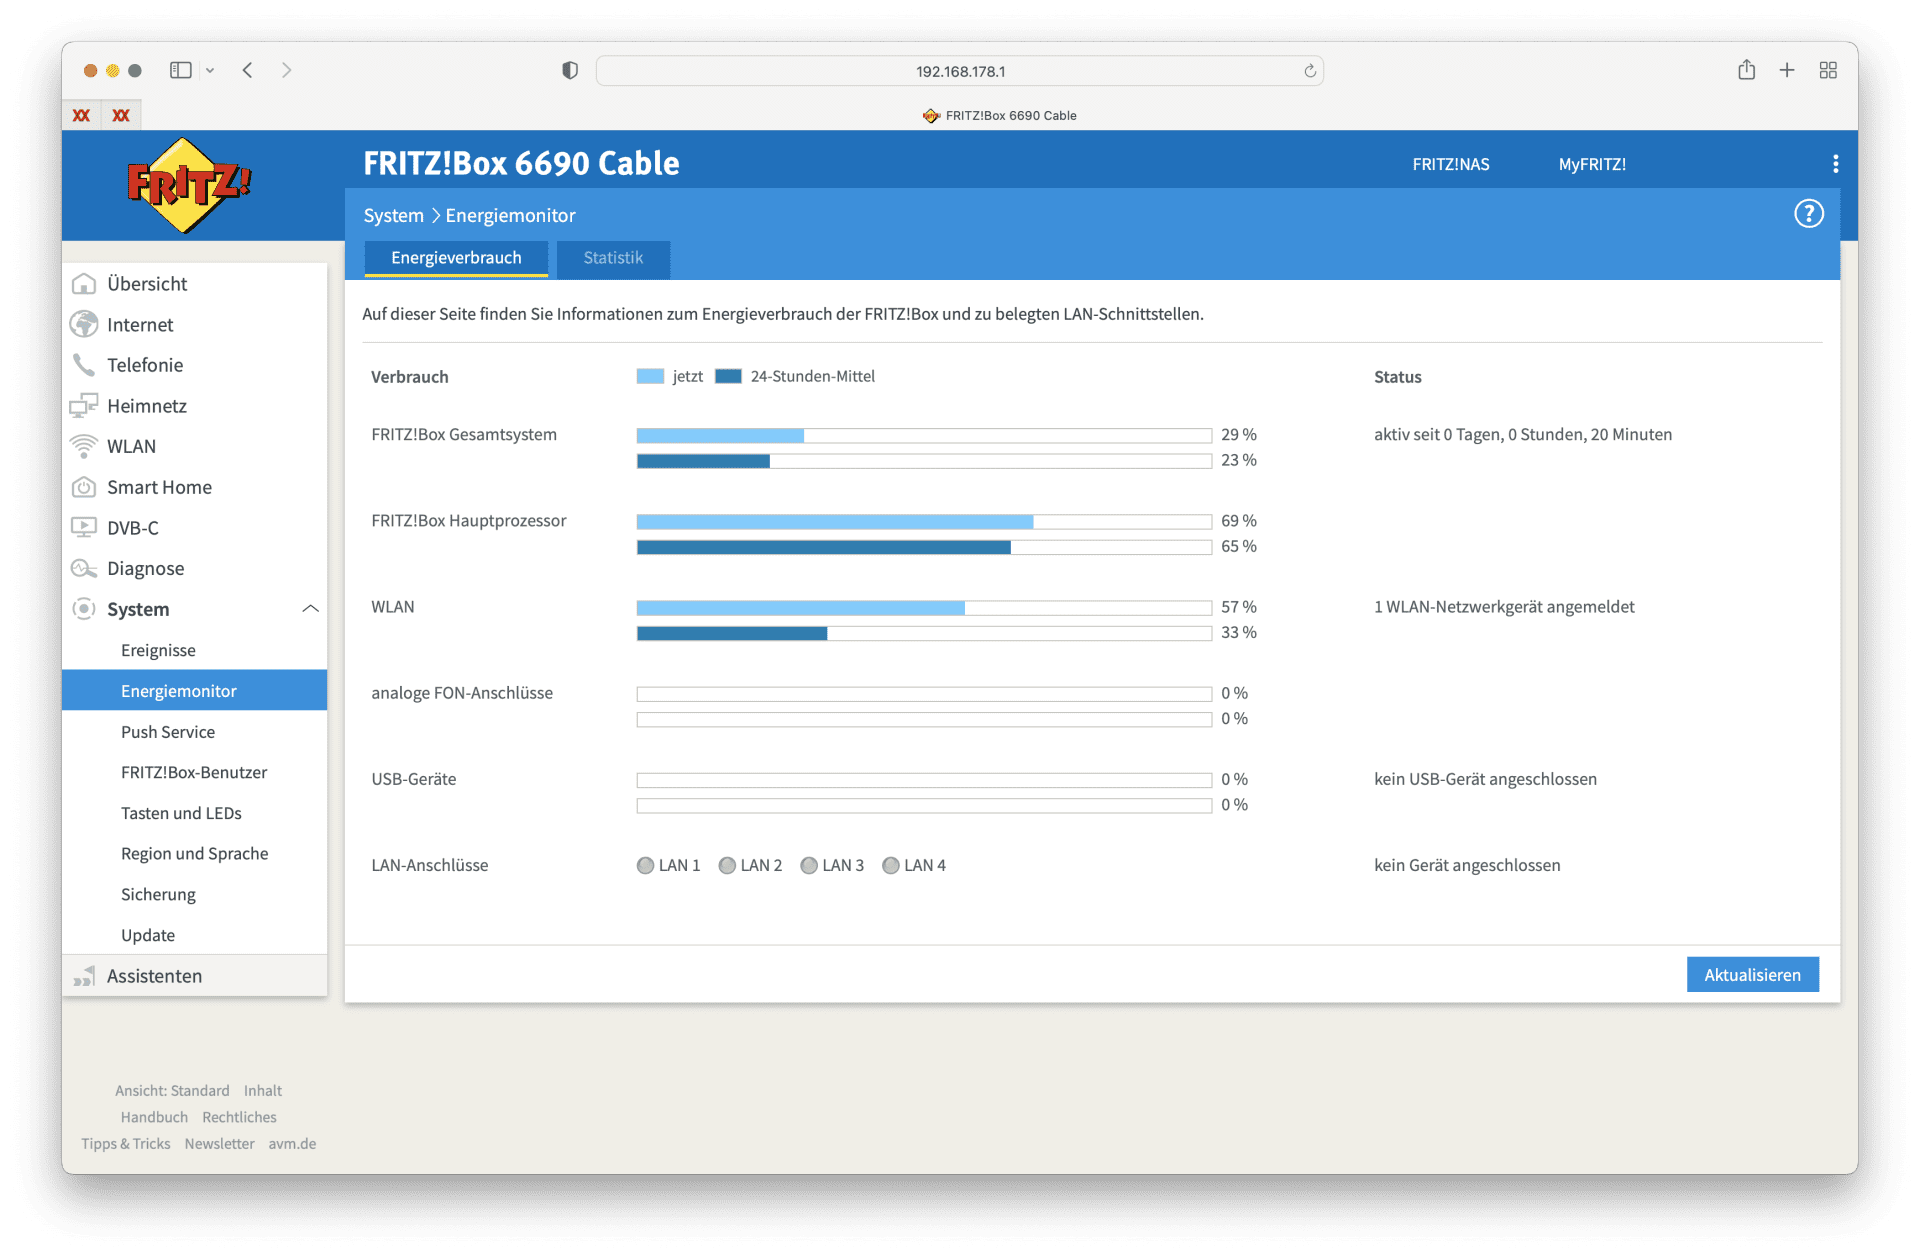The width and height of the screenshot is (1920, 1256).
Task: Click the first pinned XX tab
Action: [82, 115]
